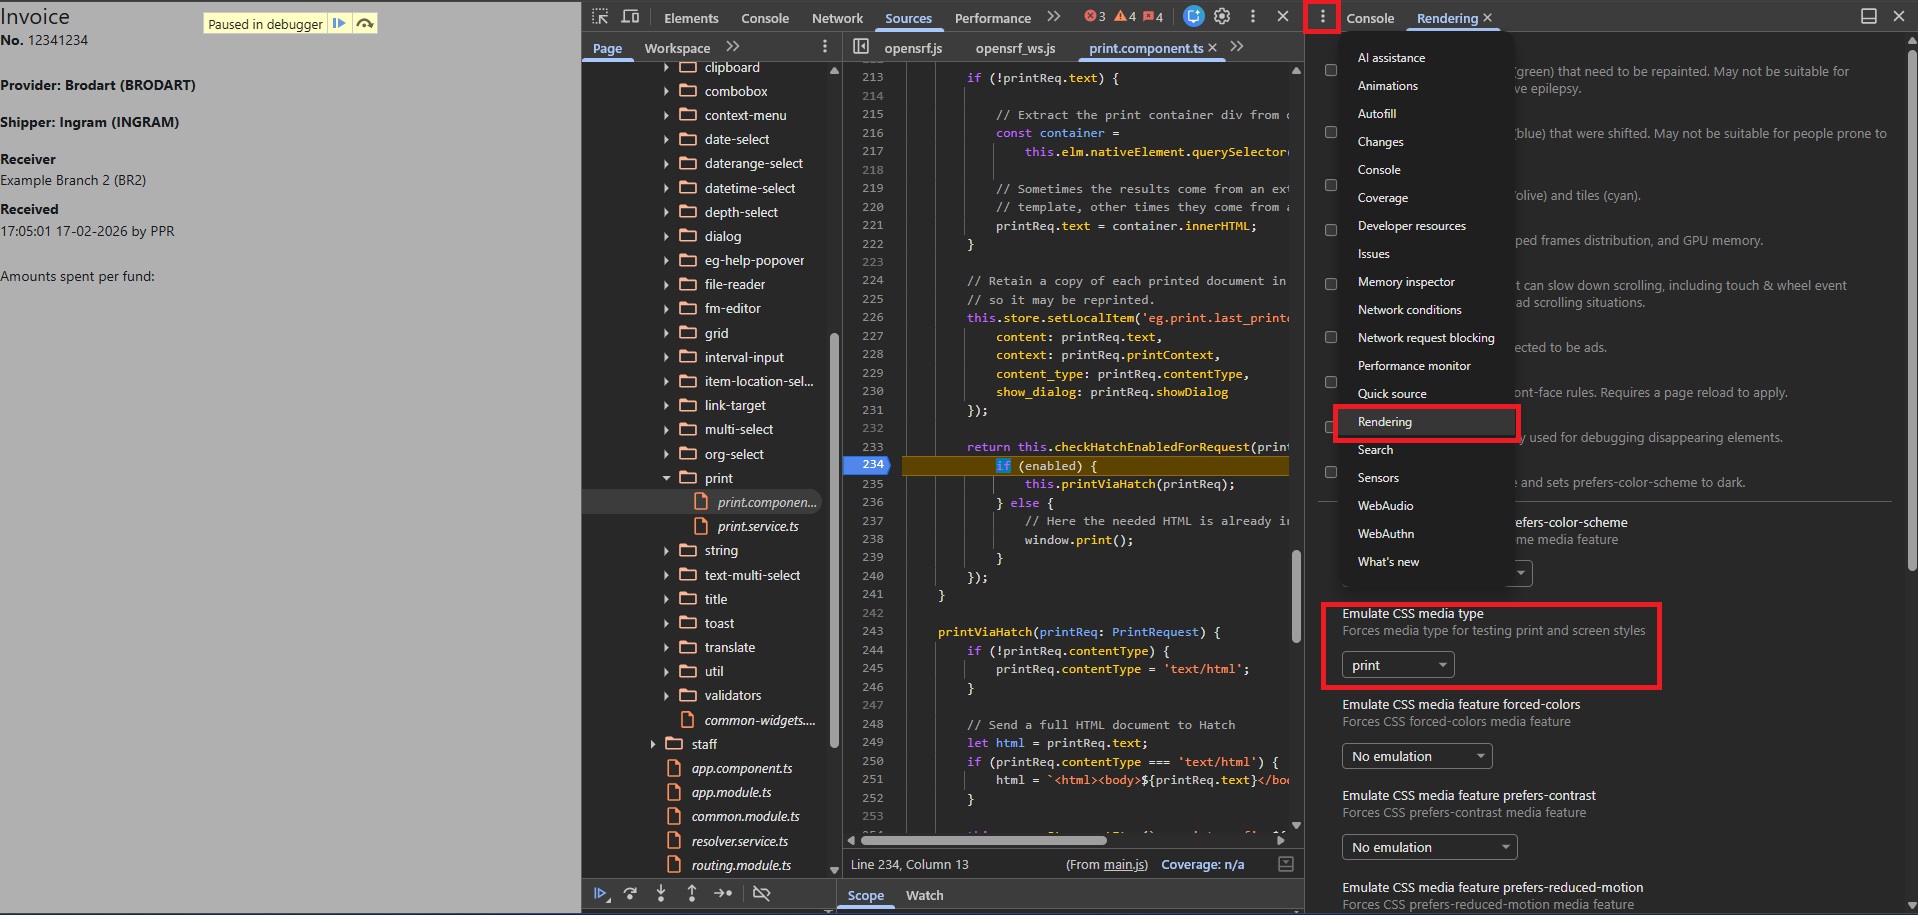Enable the layout shift regions checkbox
1918x915 pixels.
[1331, 133]
